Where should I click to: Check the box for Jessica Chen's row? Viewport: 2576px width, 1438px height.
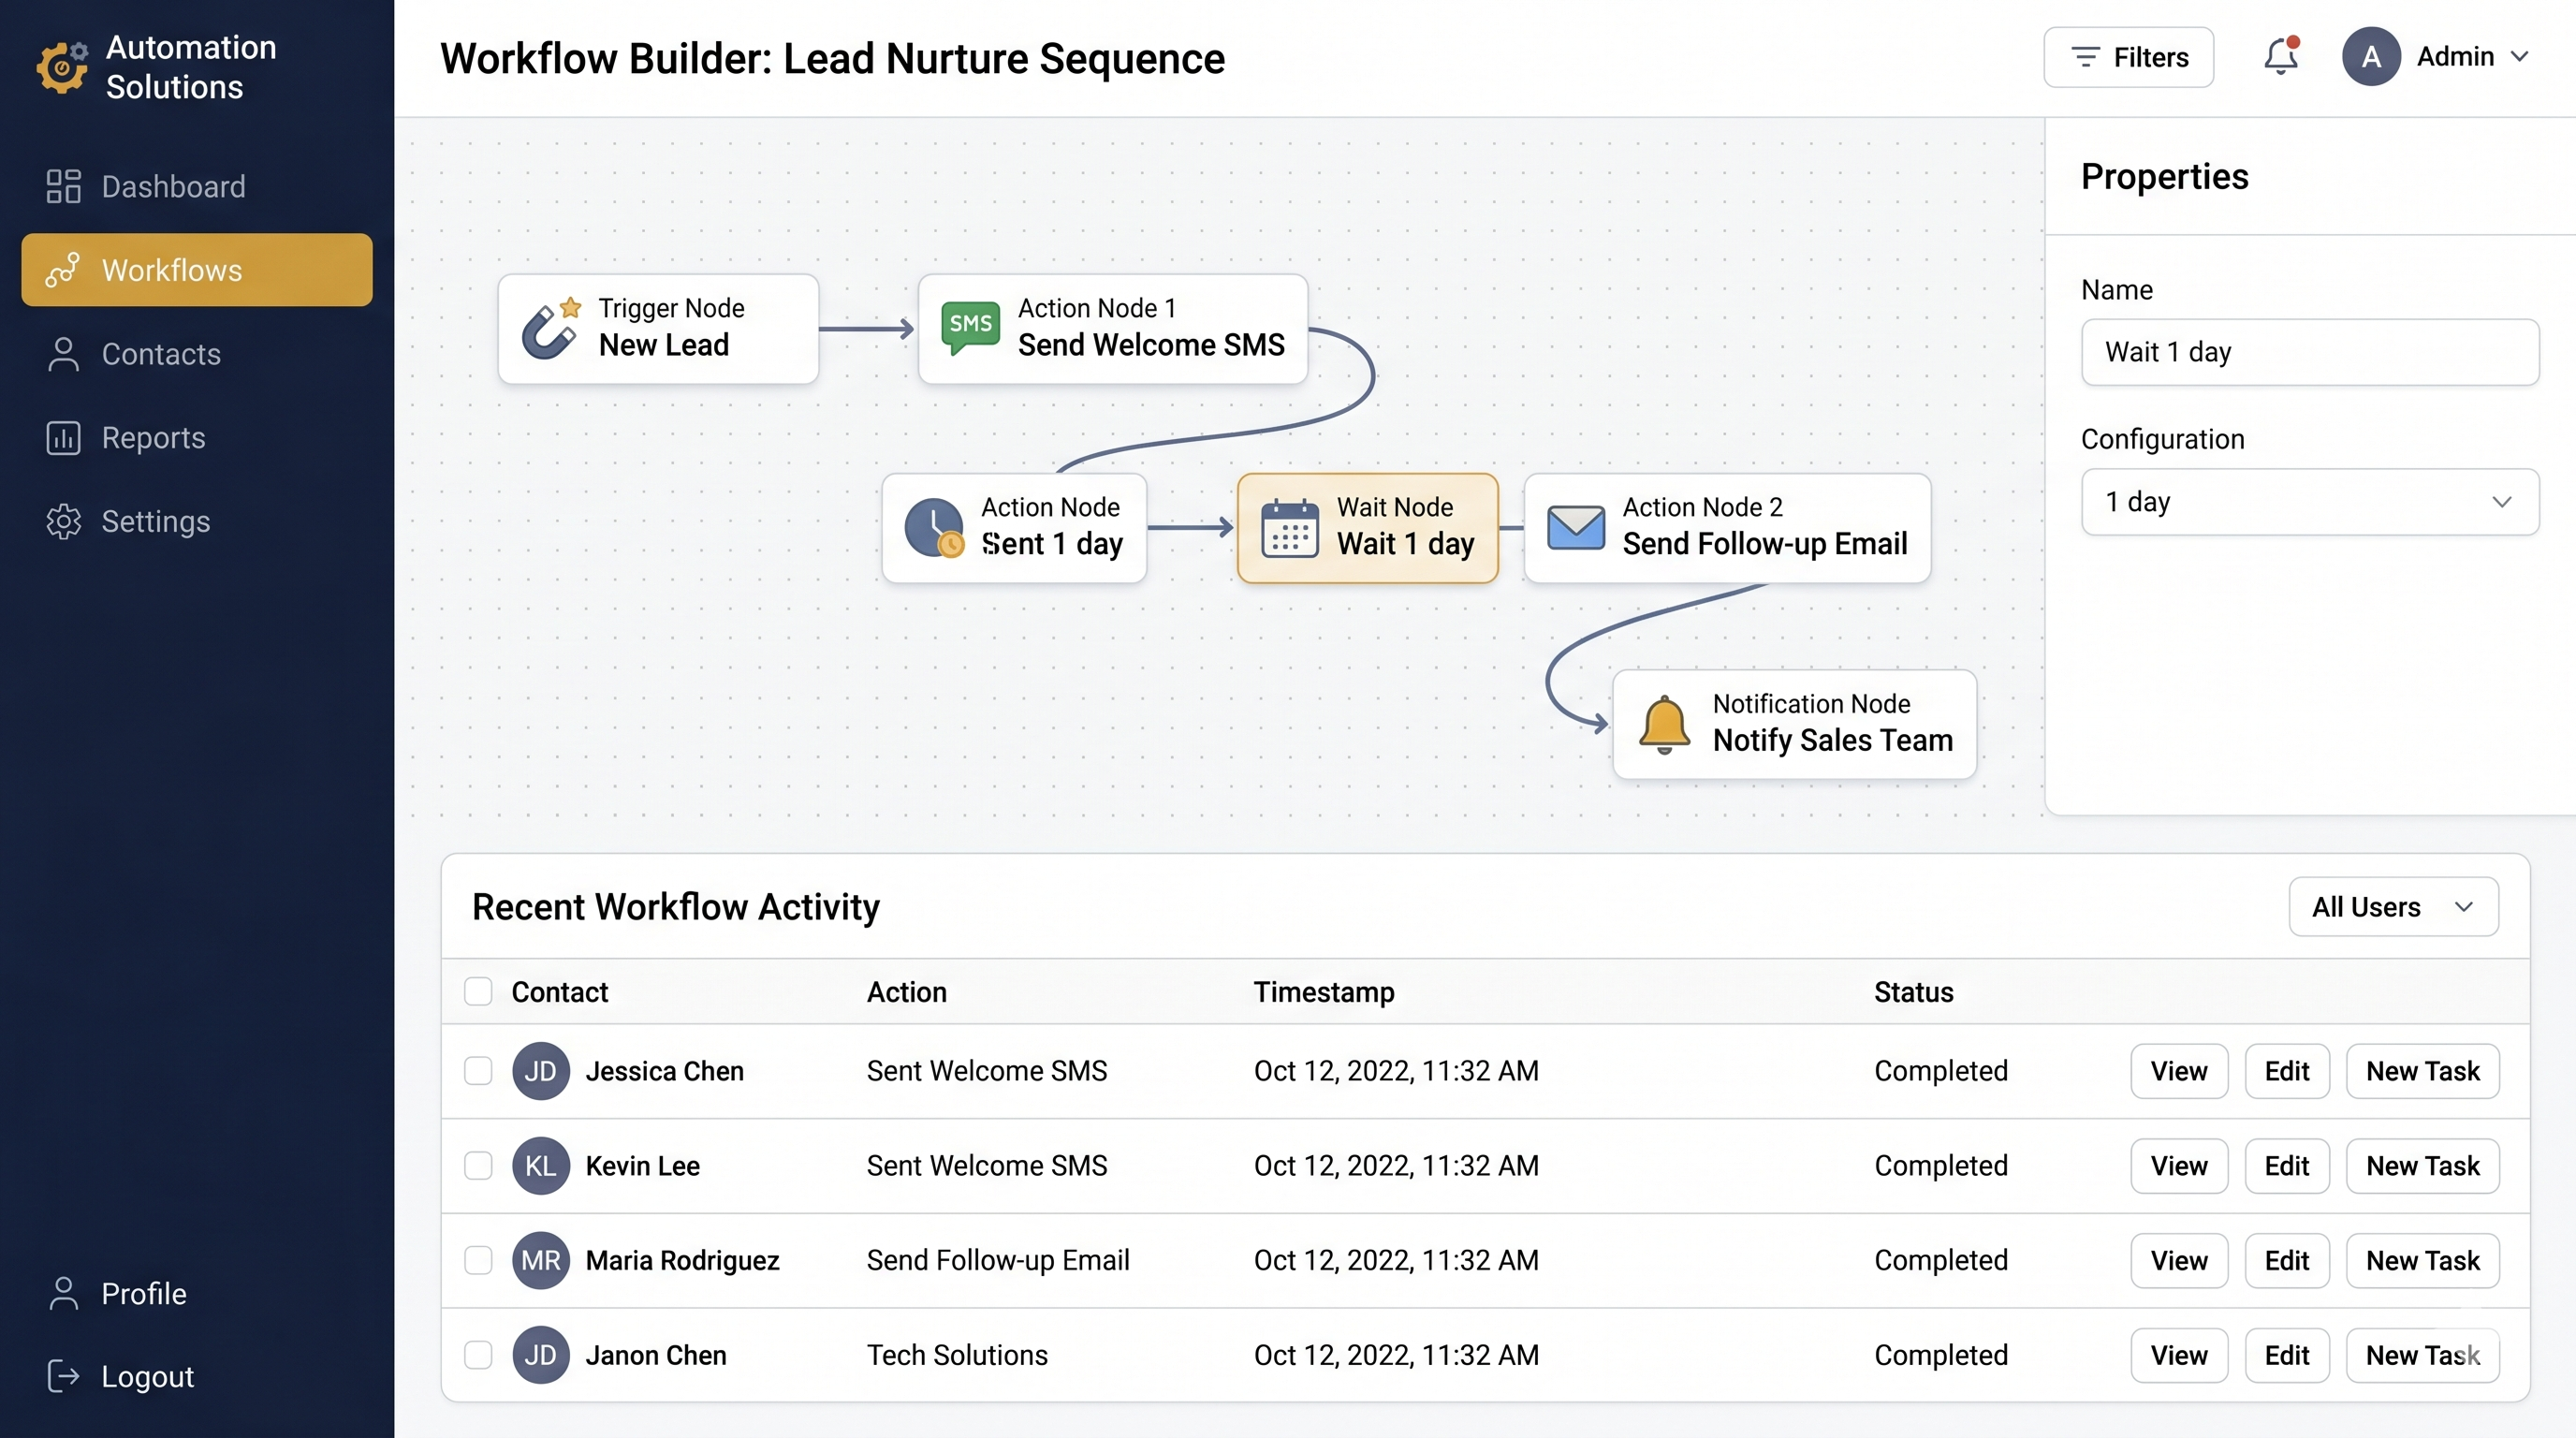coord(478,1071)
